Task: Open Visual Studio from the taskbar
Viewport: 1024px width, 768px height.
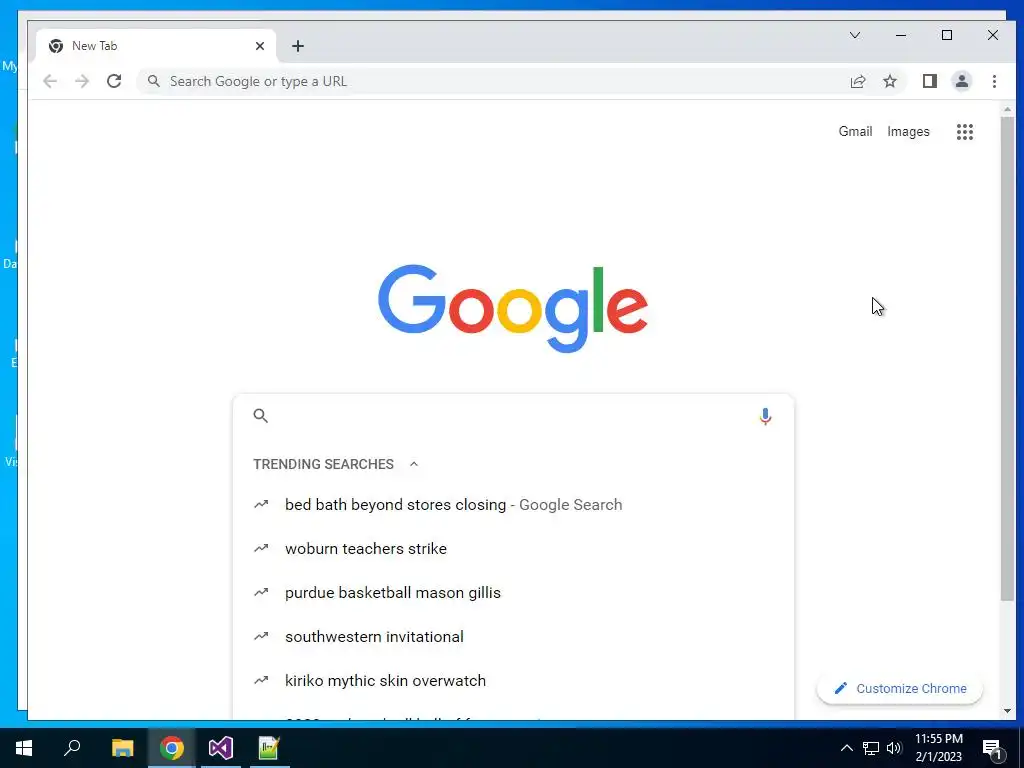Action: (x=221, y=748)
